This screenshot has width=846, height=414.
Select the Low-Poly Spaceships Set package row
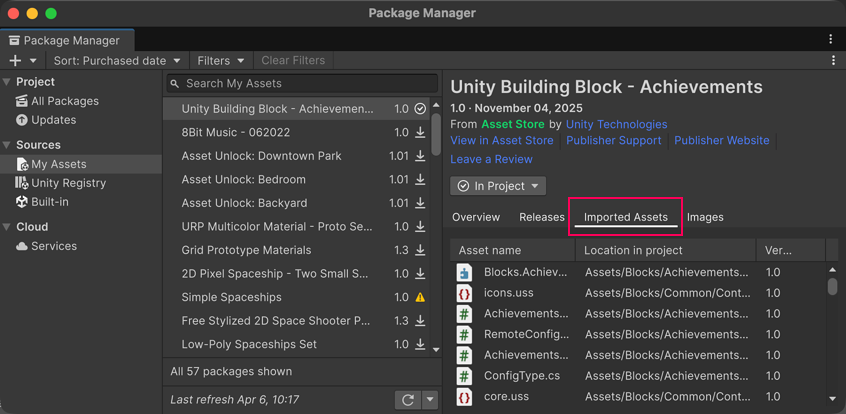click(296, 344)
